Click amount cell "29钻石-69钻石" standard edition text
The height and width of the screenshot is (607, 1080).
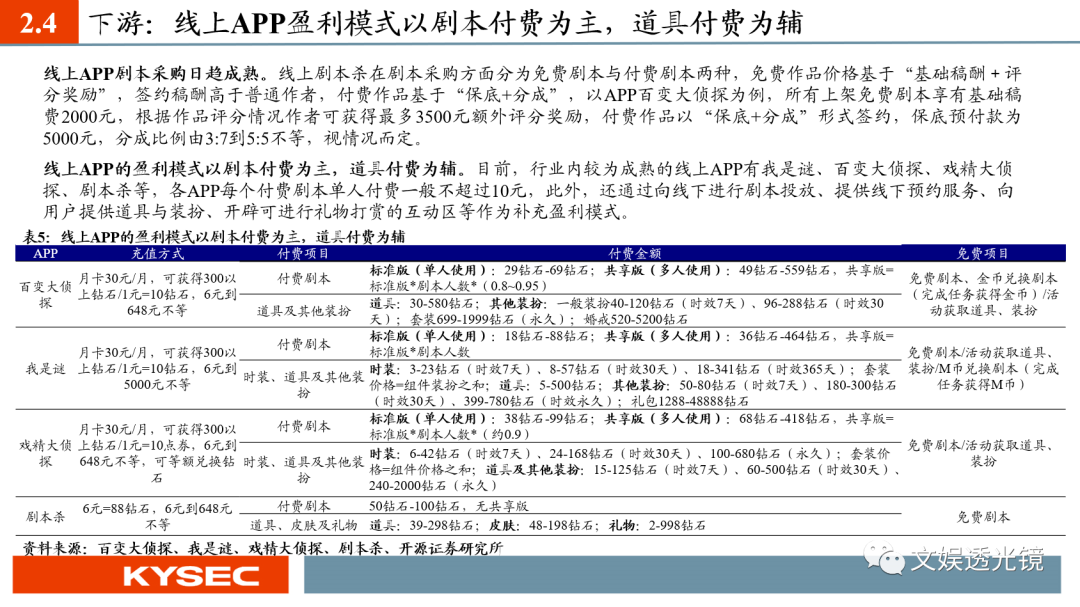(632, 278)
